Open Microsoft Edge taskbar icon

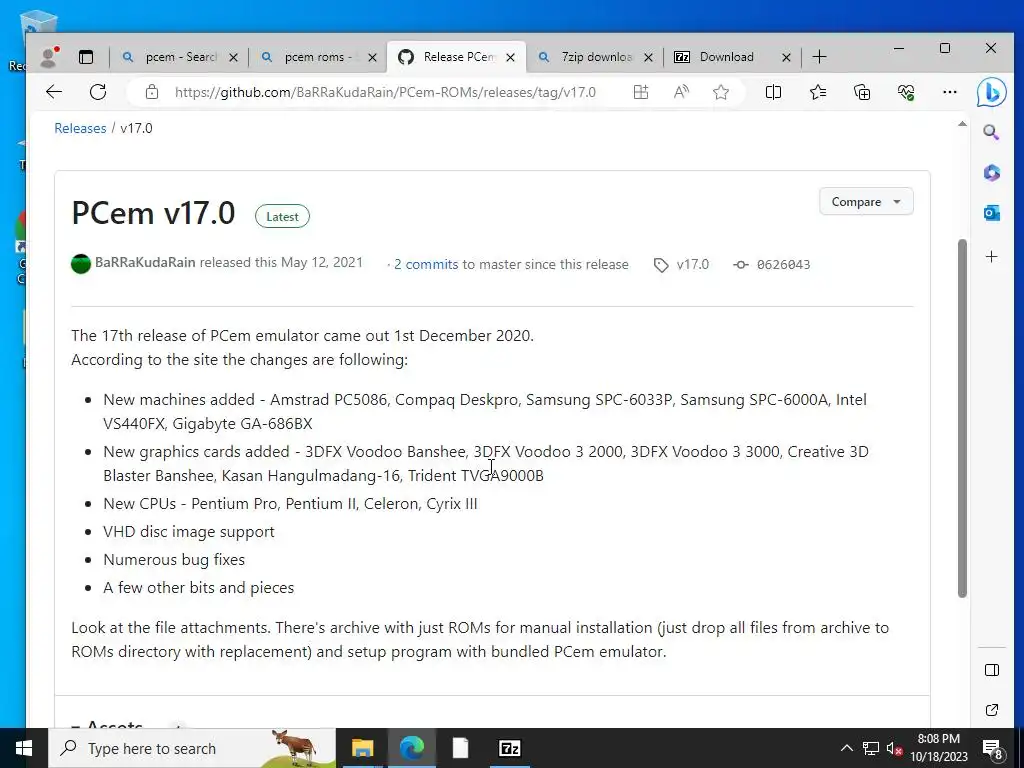[x=412, y=748]
